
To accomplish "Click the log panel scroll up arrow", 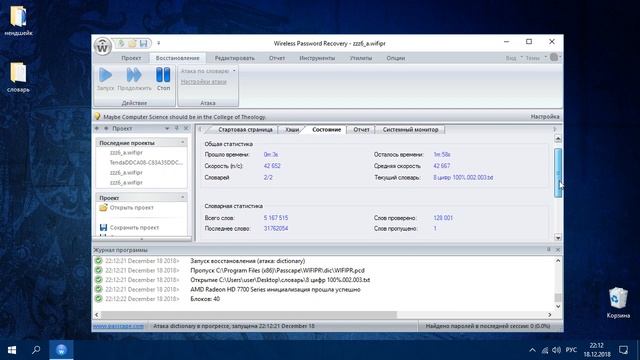I will (x=558, y=260).
